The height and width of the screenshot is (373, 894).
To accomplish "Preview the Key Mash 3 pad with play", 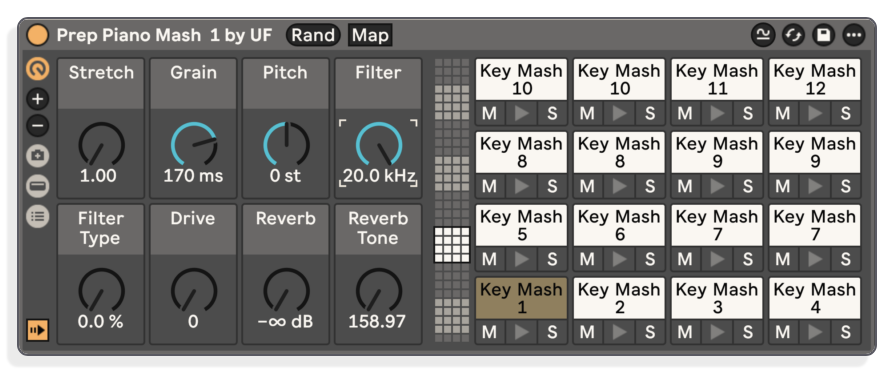I will (x=717, y=332).
